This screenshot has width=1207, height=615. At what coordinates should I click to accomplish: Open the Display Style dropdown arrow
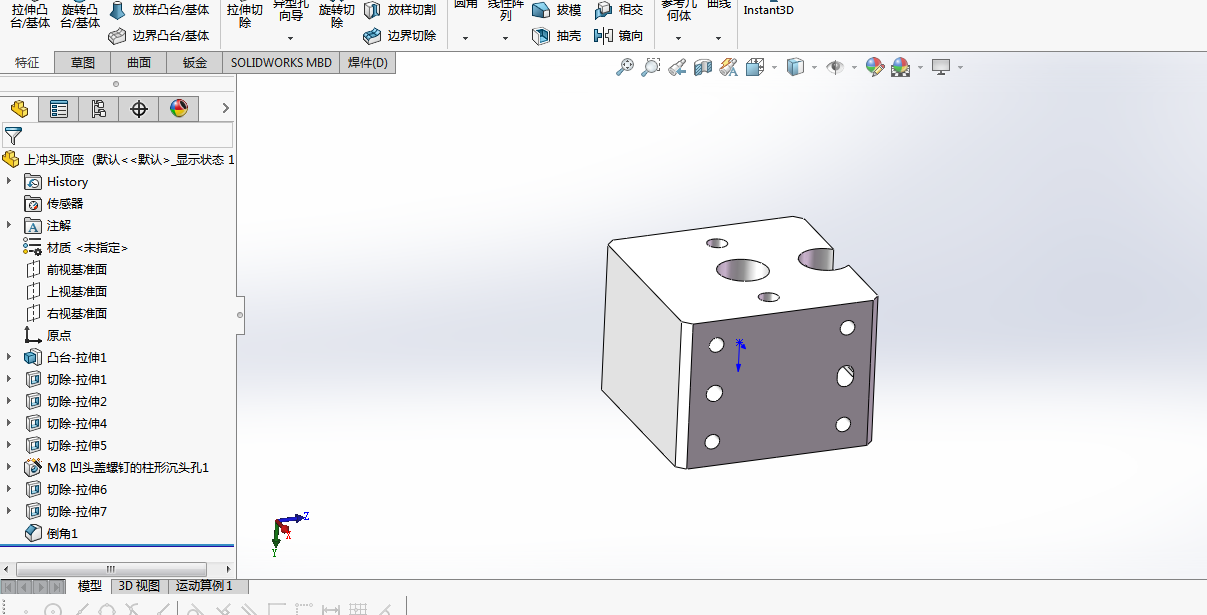(815, 68)
